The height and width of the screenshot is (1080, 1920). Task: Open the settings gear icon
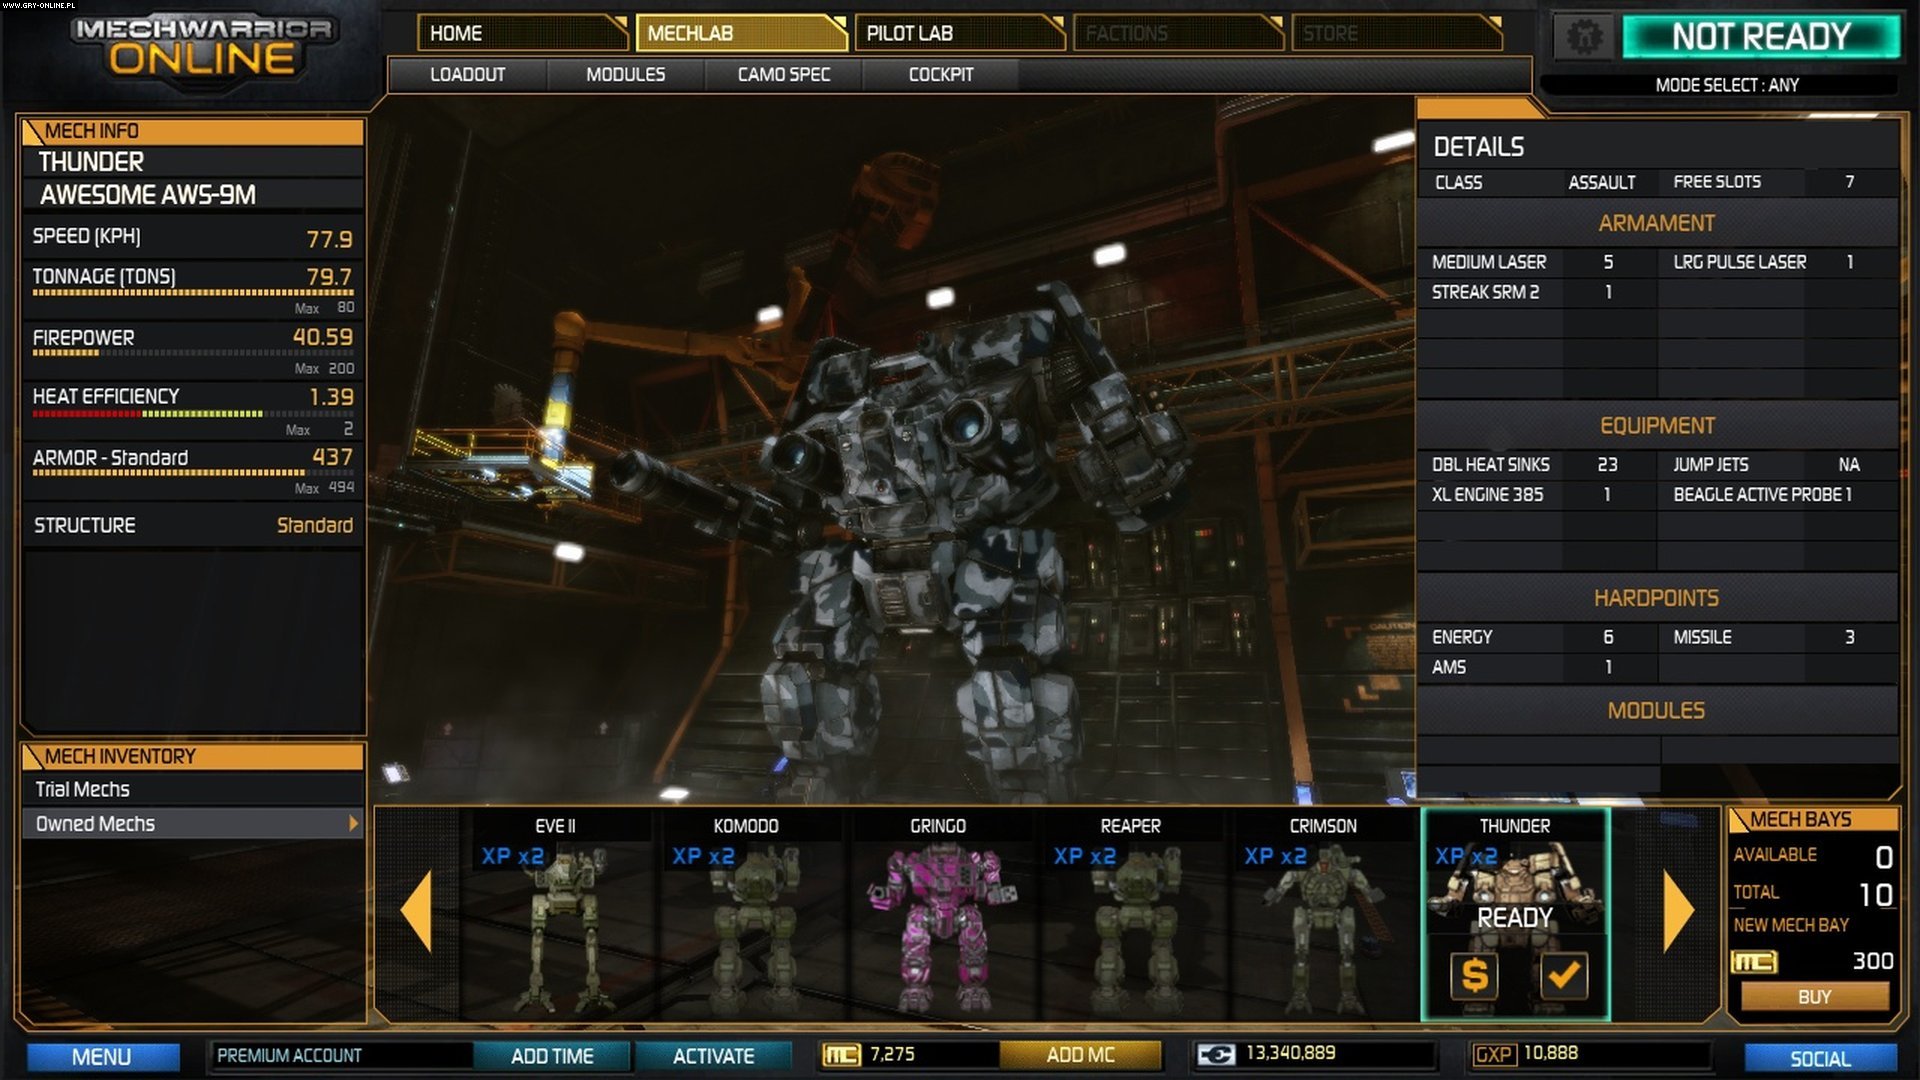(x=1583, y=37)
